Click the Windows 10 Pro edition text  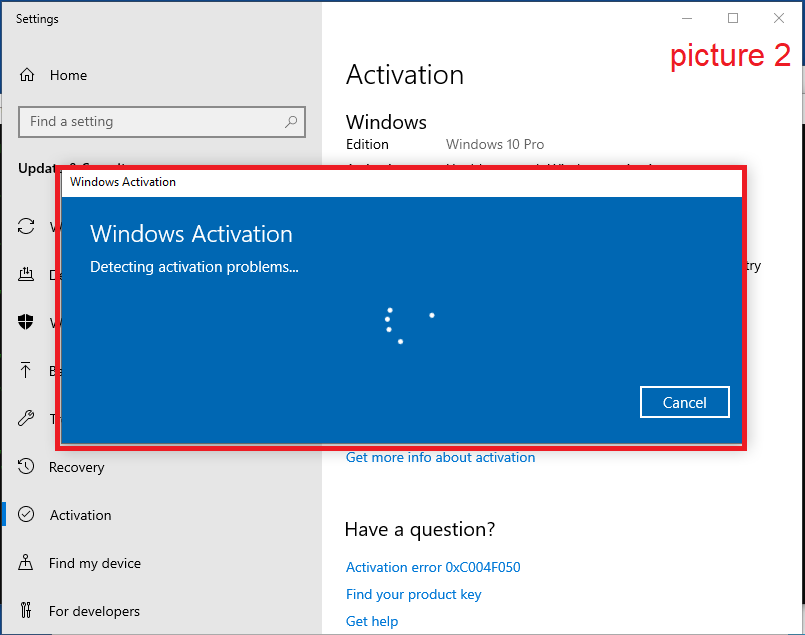click(x=494, y=144)
